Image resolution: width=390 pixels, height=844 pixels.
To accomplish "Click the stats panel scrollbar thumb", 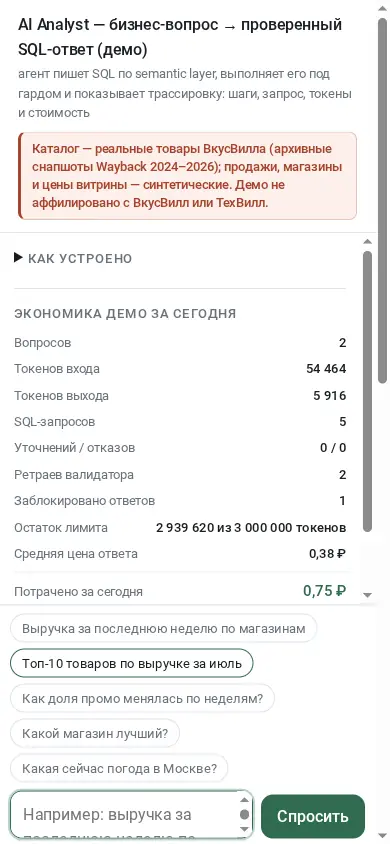I will [x=368, y=391].
